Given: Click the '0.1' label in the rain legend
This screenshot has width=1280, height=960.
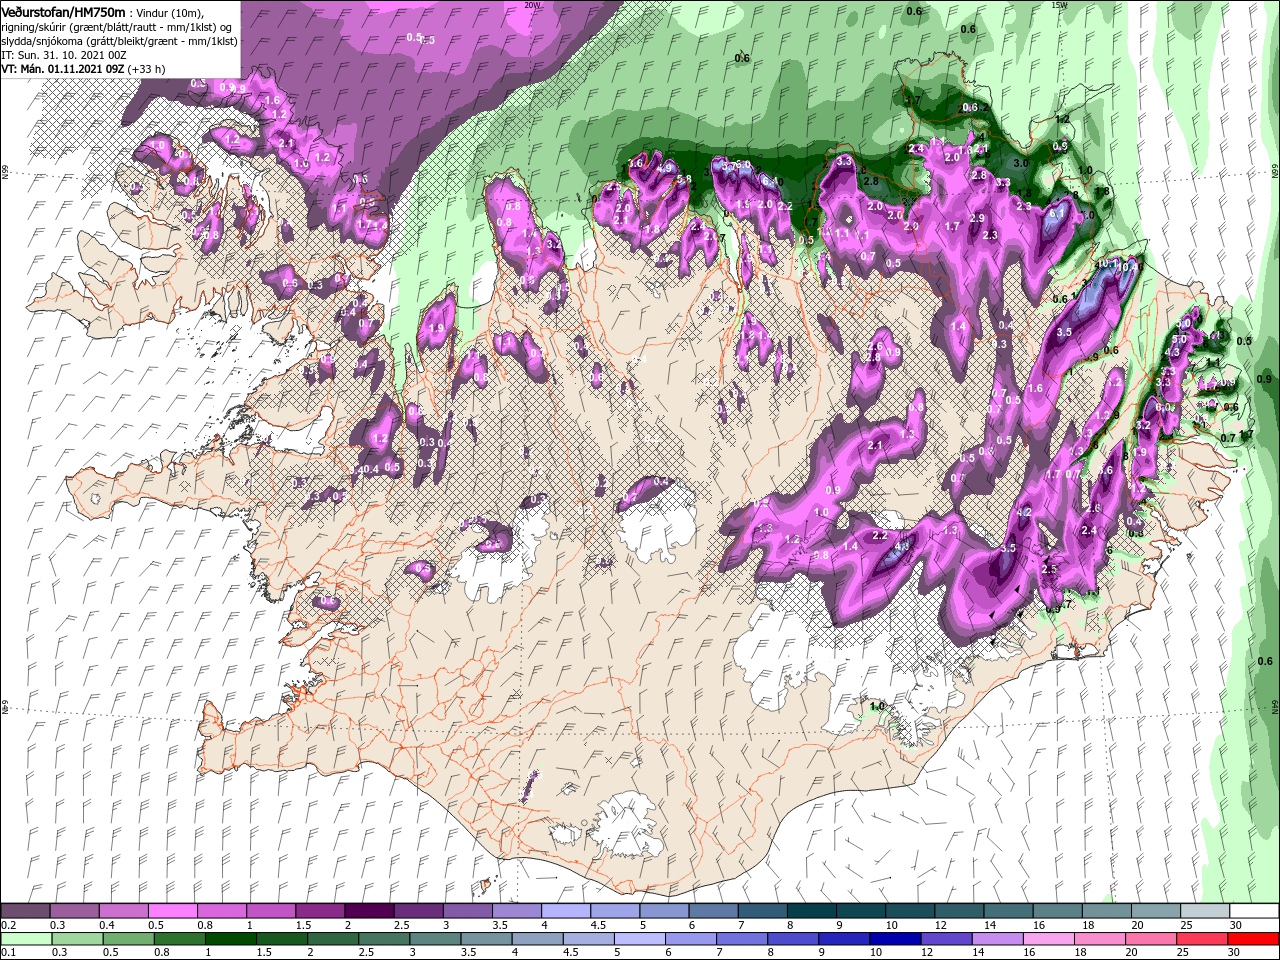Looking at the screenshot, I should [8, 954].
